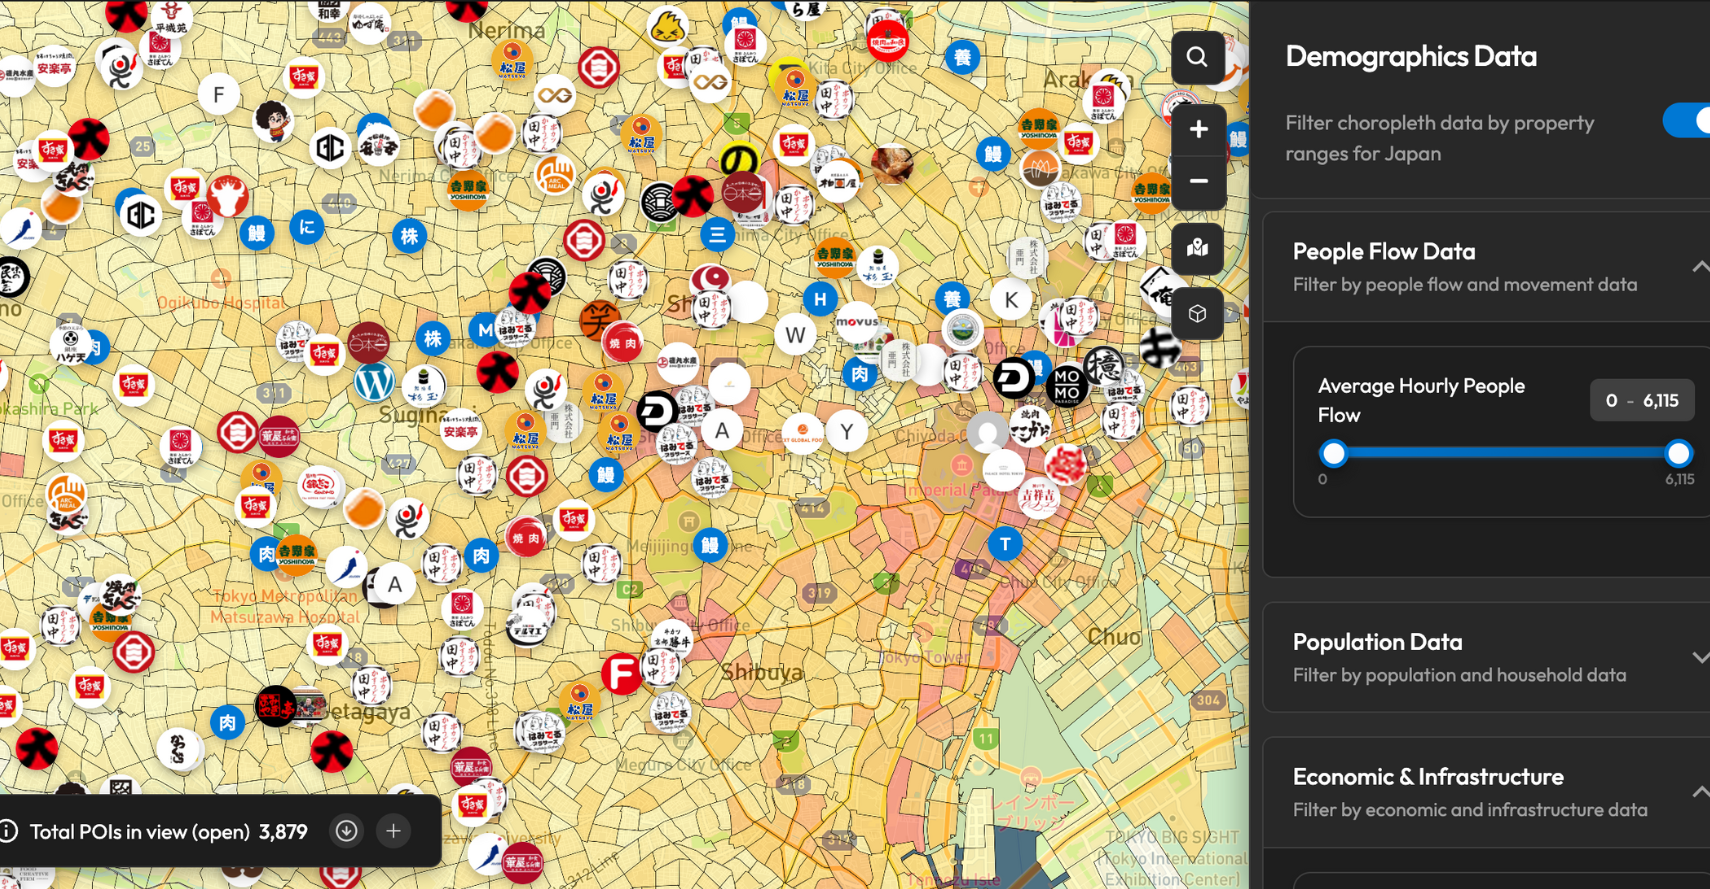Click the white K map marker
1710x889 pixels.
1011,299
